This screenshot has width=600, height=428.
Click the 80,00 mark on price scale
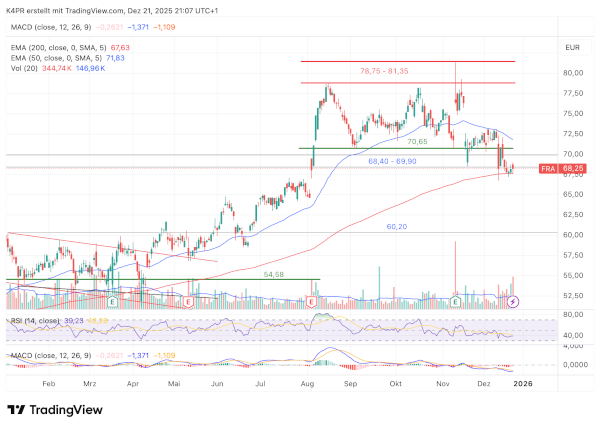coord(572,73)
